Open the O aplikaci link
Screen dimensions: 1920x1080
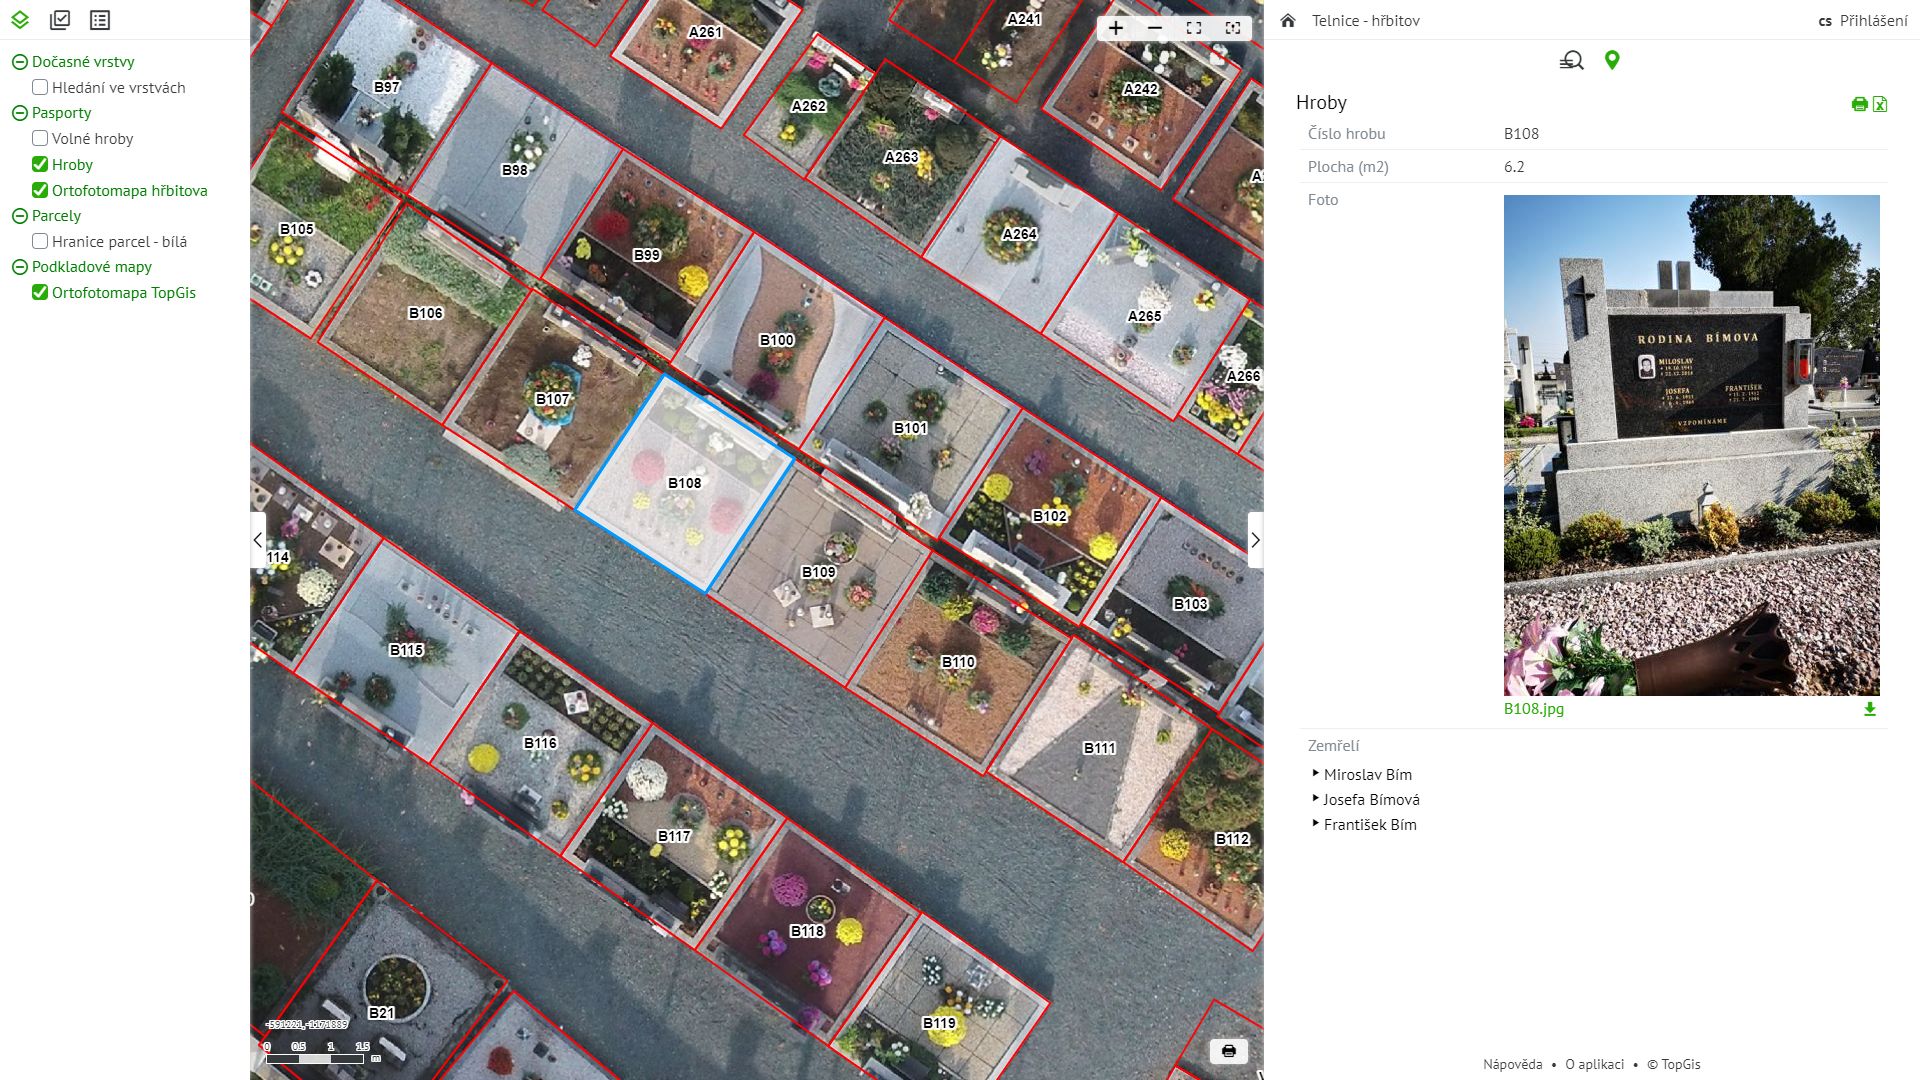coord(1594,1064)
